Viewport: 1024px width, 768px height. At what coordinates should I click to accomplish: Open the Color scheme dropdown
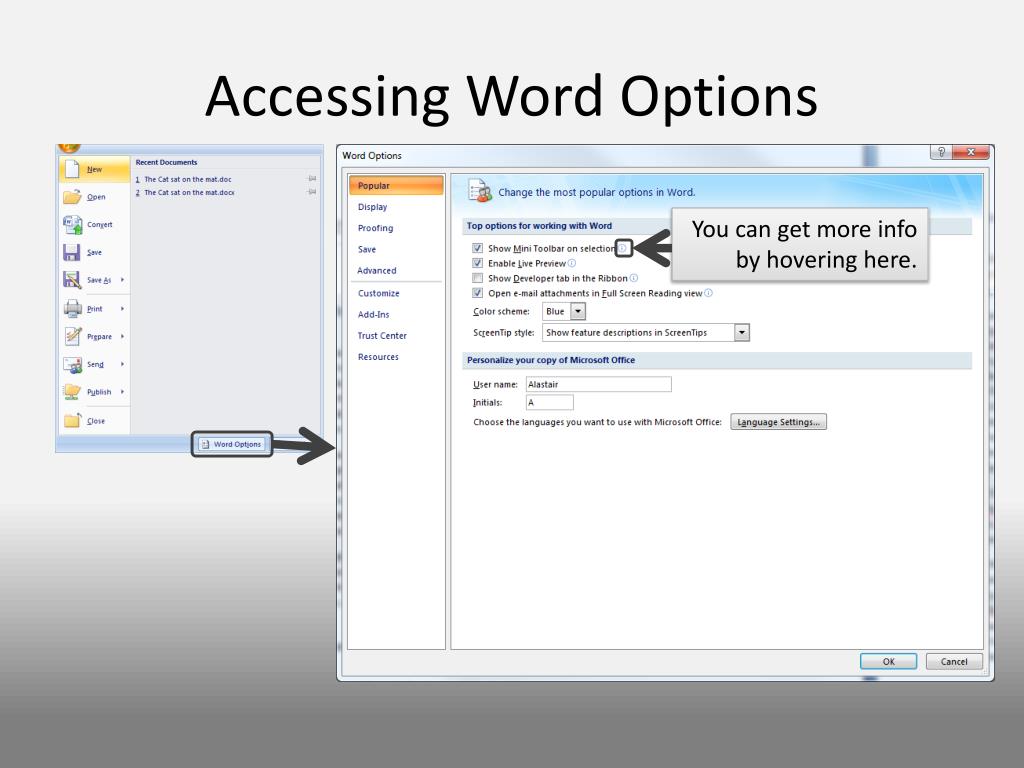(578, 312)
